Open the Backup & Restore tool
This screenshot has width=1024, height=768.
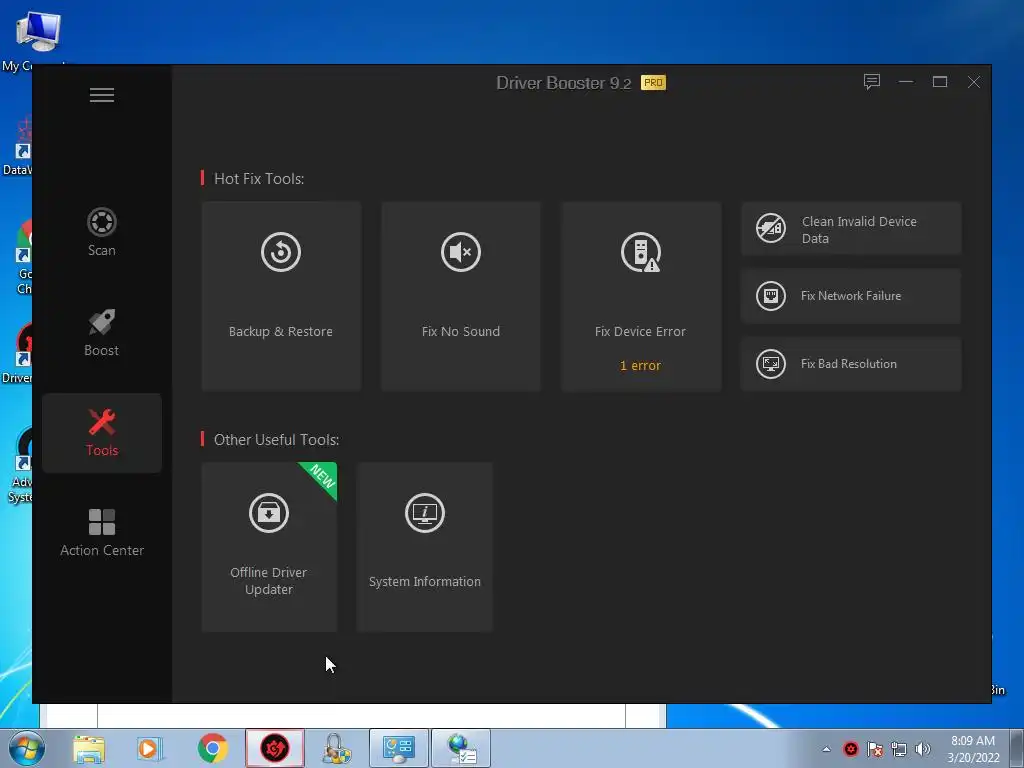click(281, 296)
